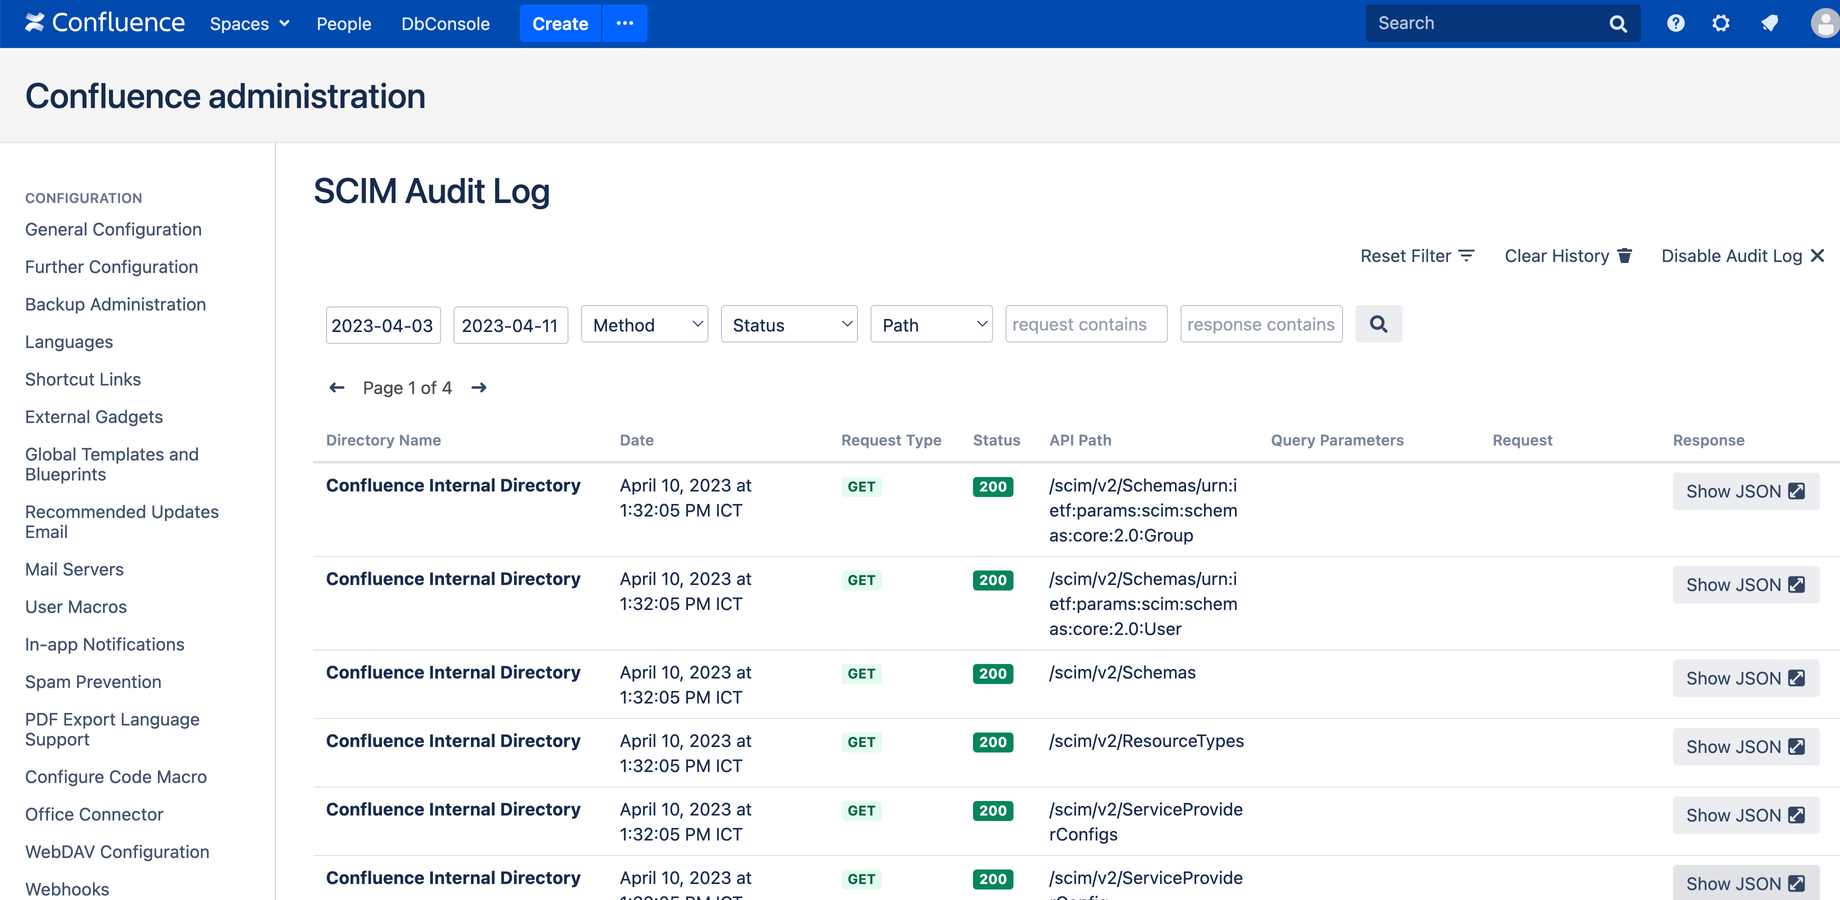Open the administration gear icon
The width and height of the screenshot is (1840, 900).
tap(1721, 23)
